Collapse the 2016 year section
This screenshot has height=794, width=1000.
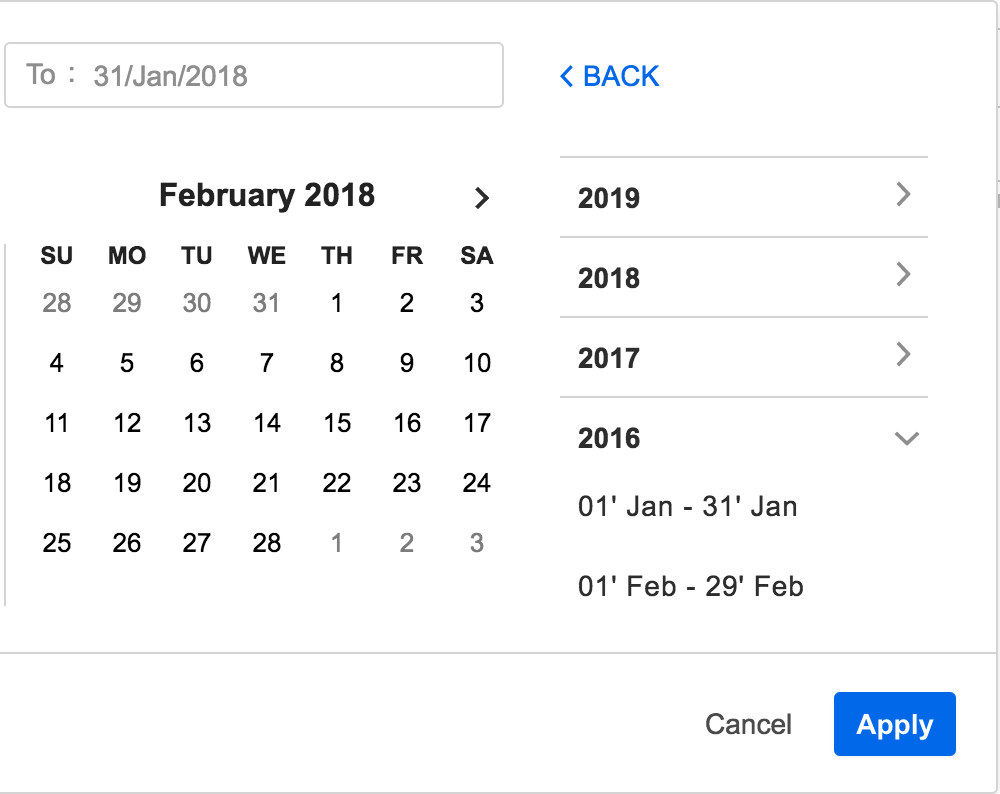(743, 438)
